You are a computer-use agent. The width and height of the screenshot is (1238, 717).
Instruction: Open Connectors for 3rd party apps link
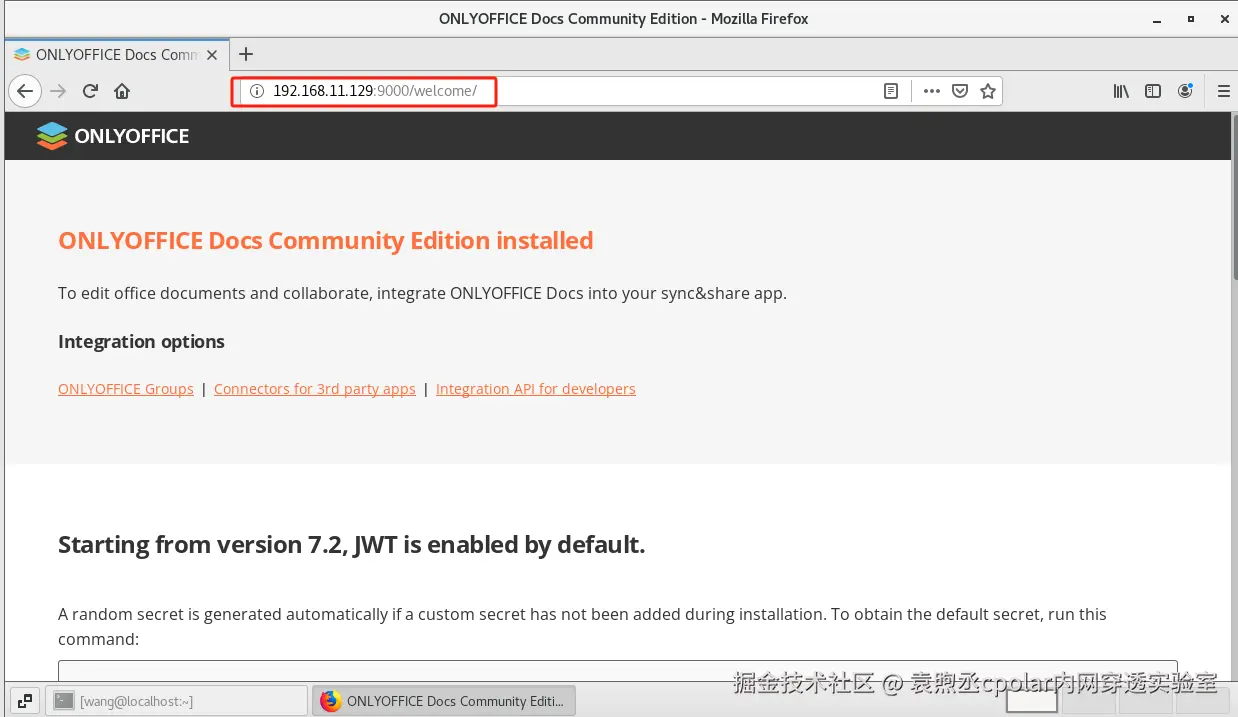(315, 389)
